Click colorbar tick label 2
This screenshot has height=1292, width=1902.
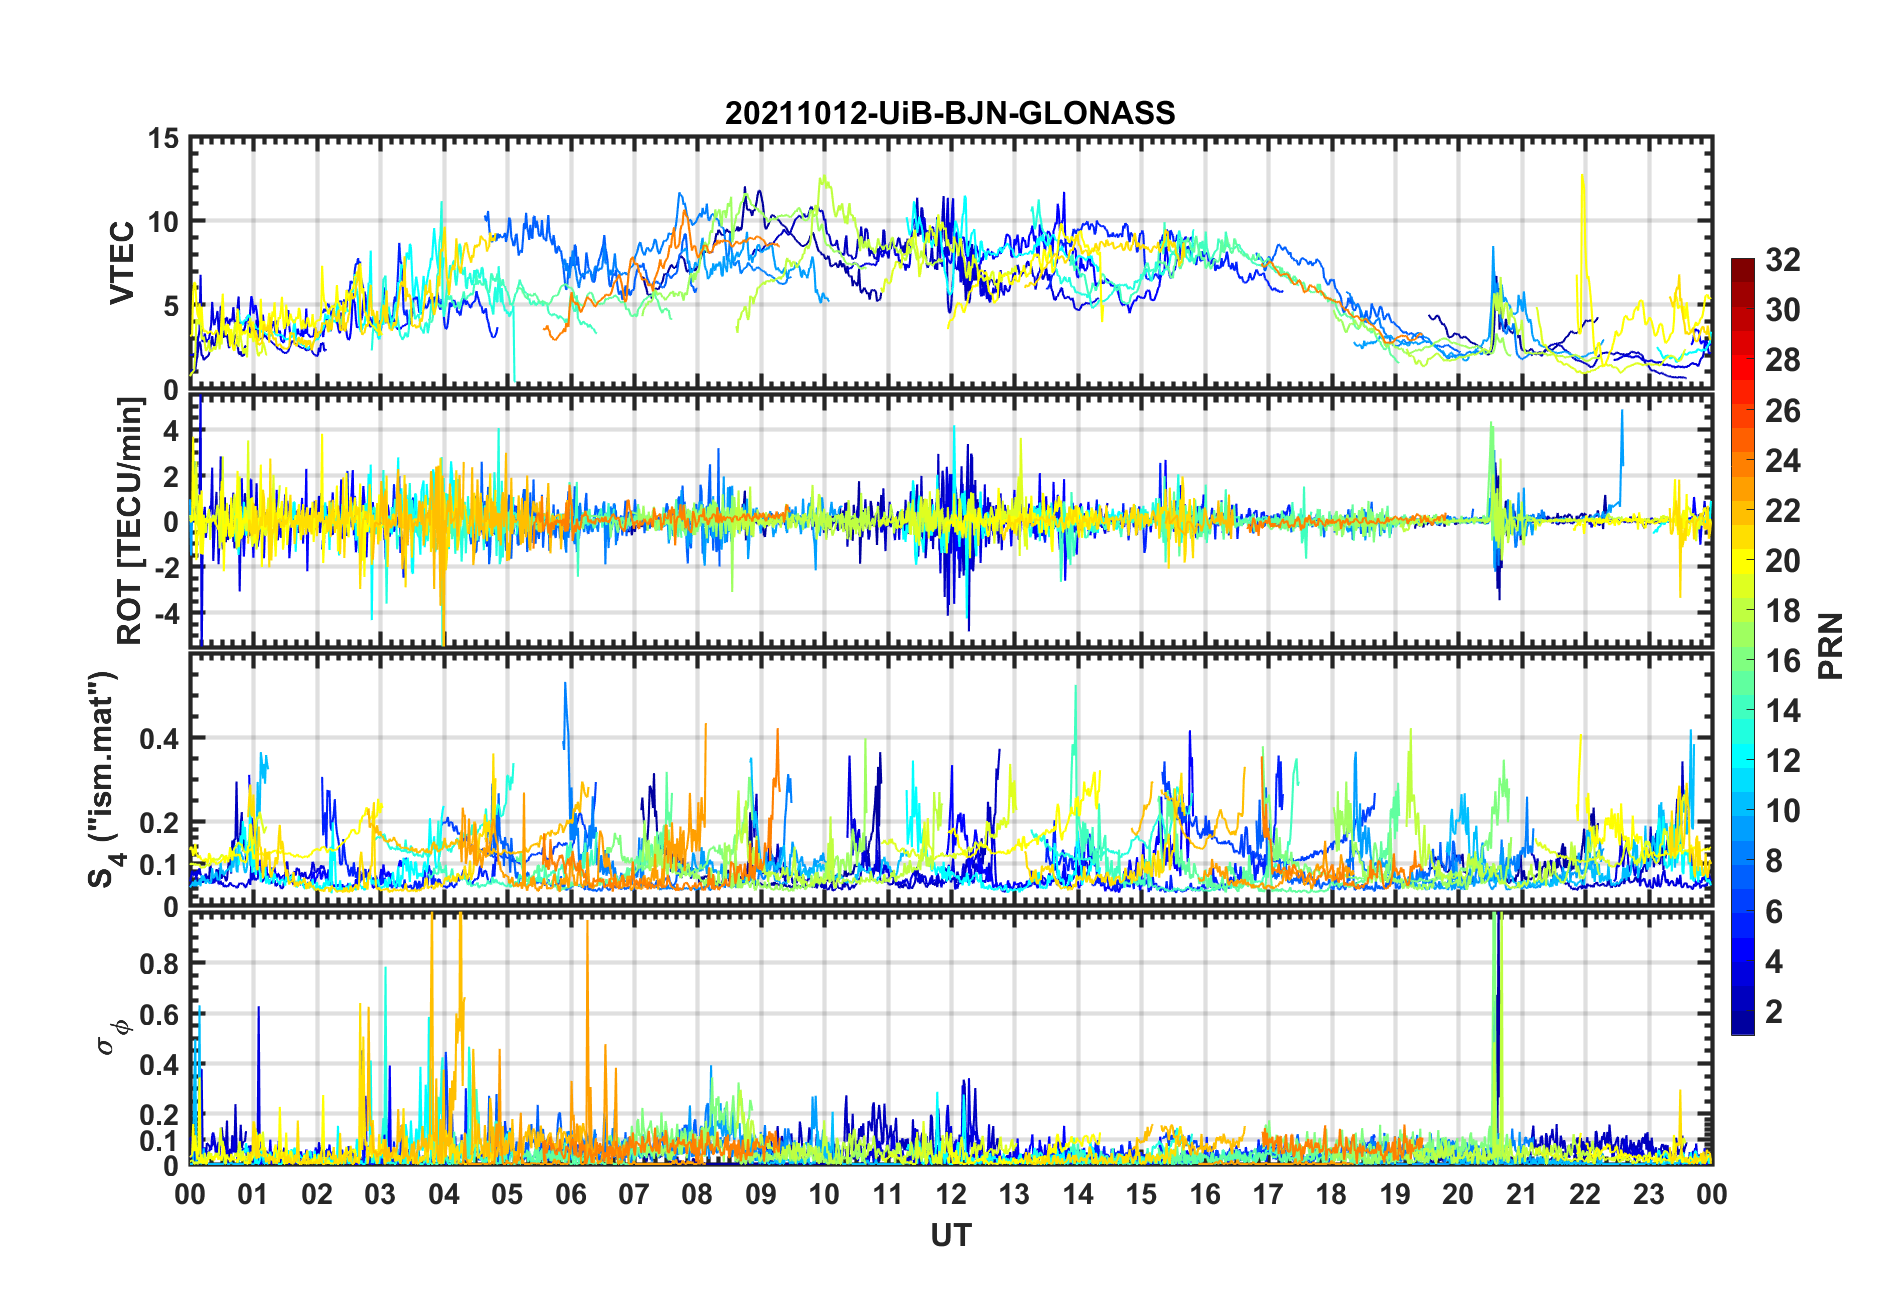pos(1774,1011)
